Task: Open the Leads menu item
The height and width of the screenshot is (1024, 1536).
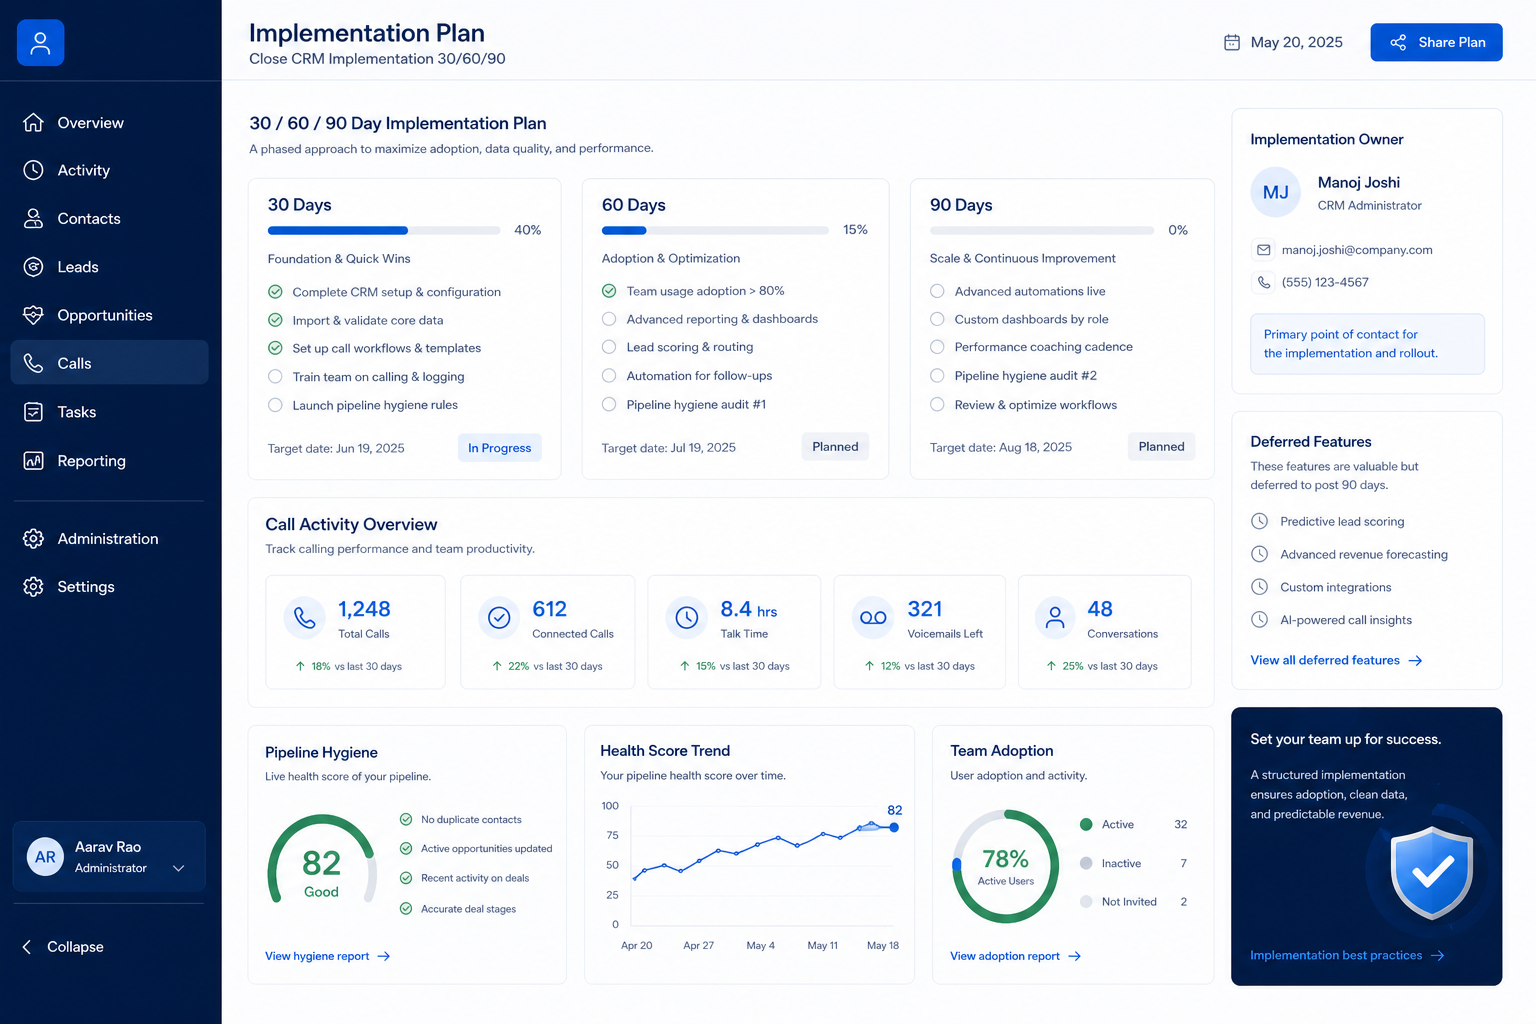Action: pos(109,267)
